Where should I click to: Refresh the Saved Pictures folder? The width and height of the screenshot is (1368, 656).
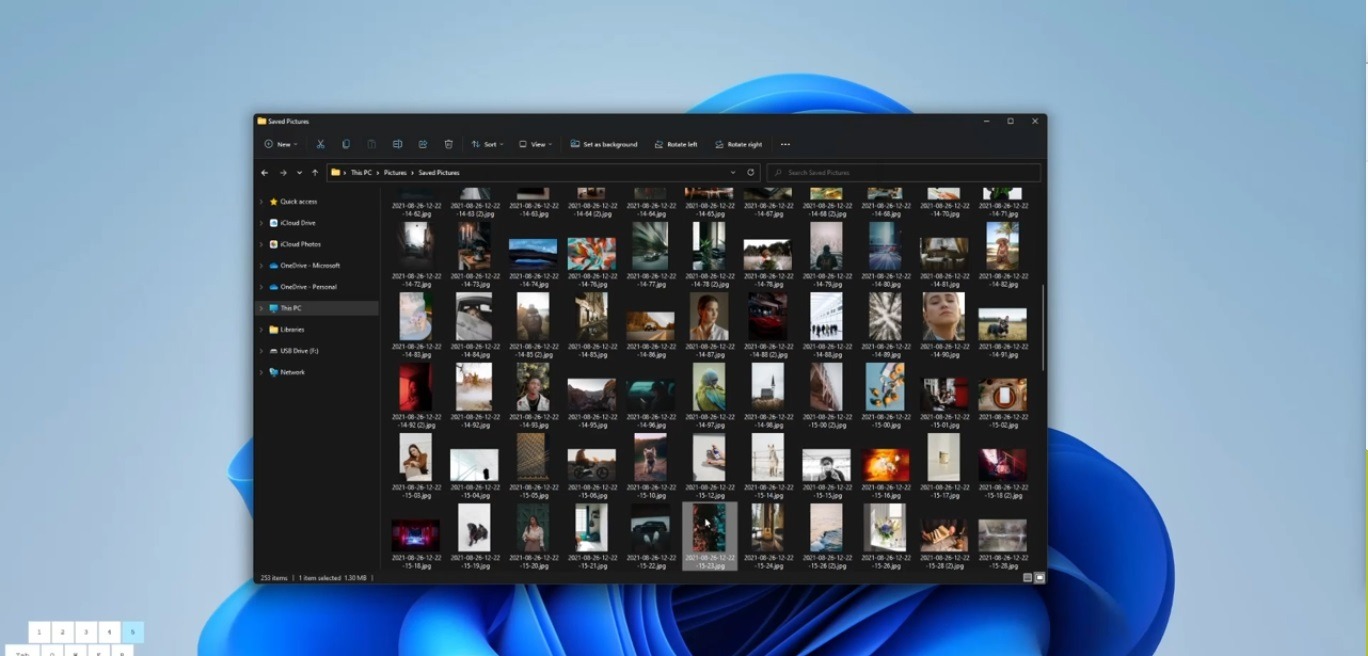(751, 172)
